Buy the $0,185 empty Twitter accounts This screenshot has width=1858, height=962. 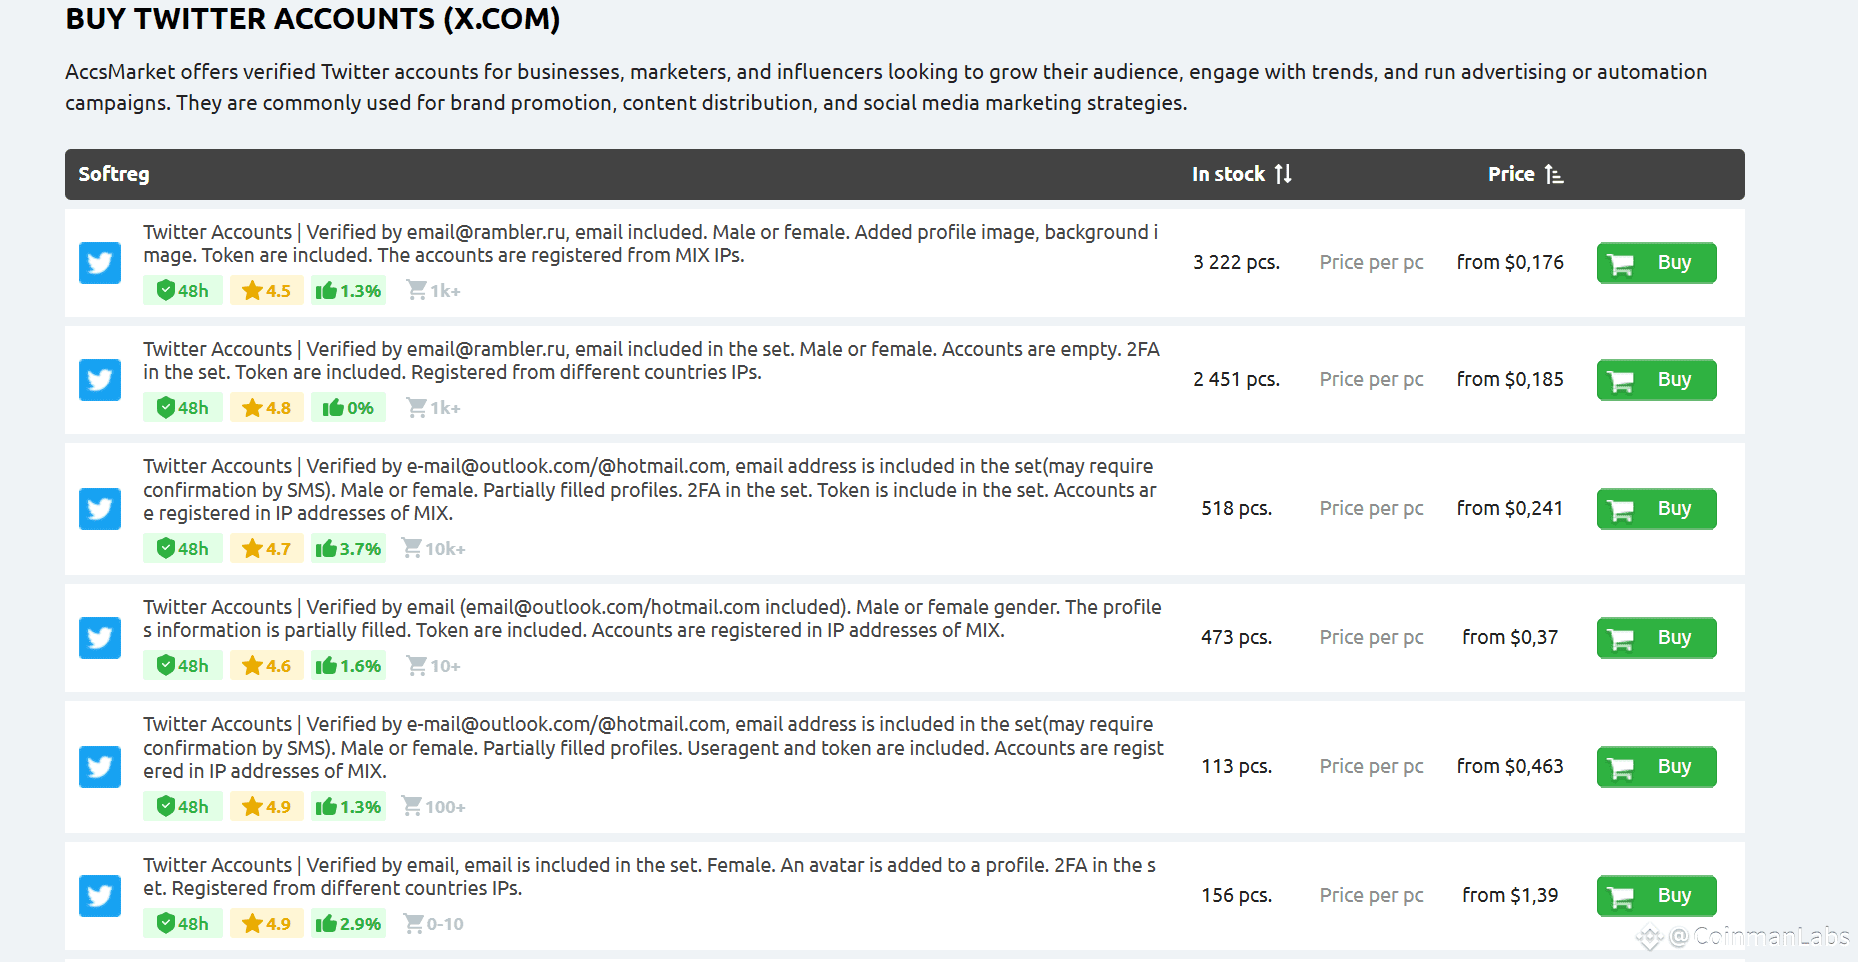(x=1656, y=380)
